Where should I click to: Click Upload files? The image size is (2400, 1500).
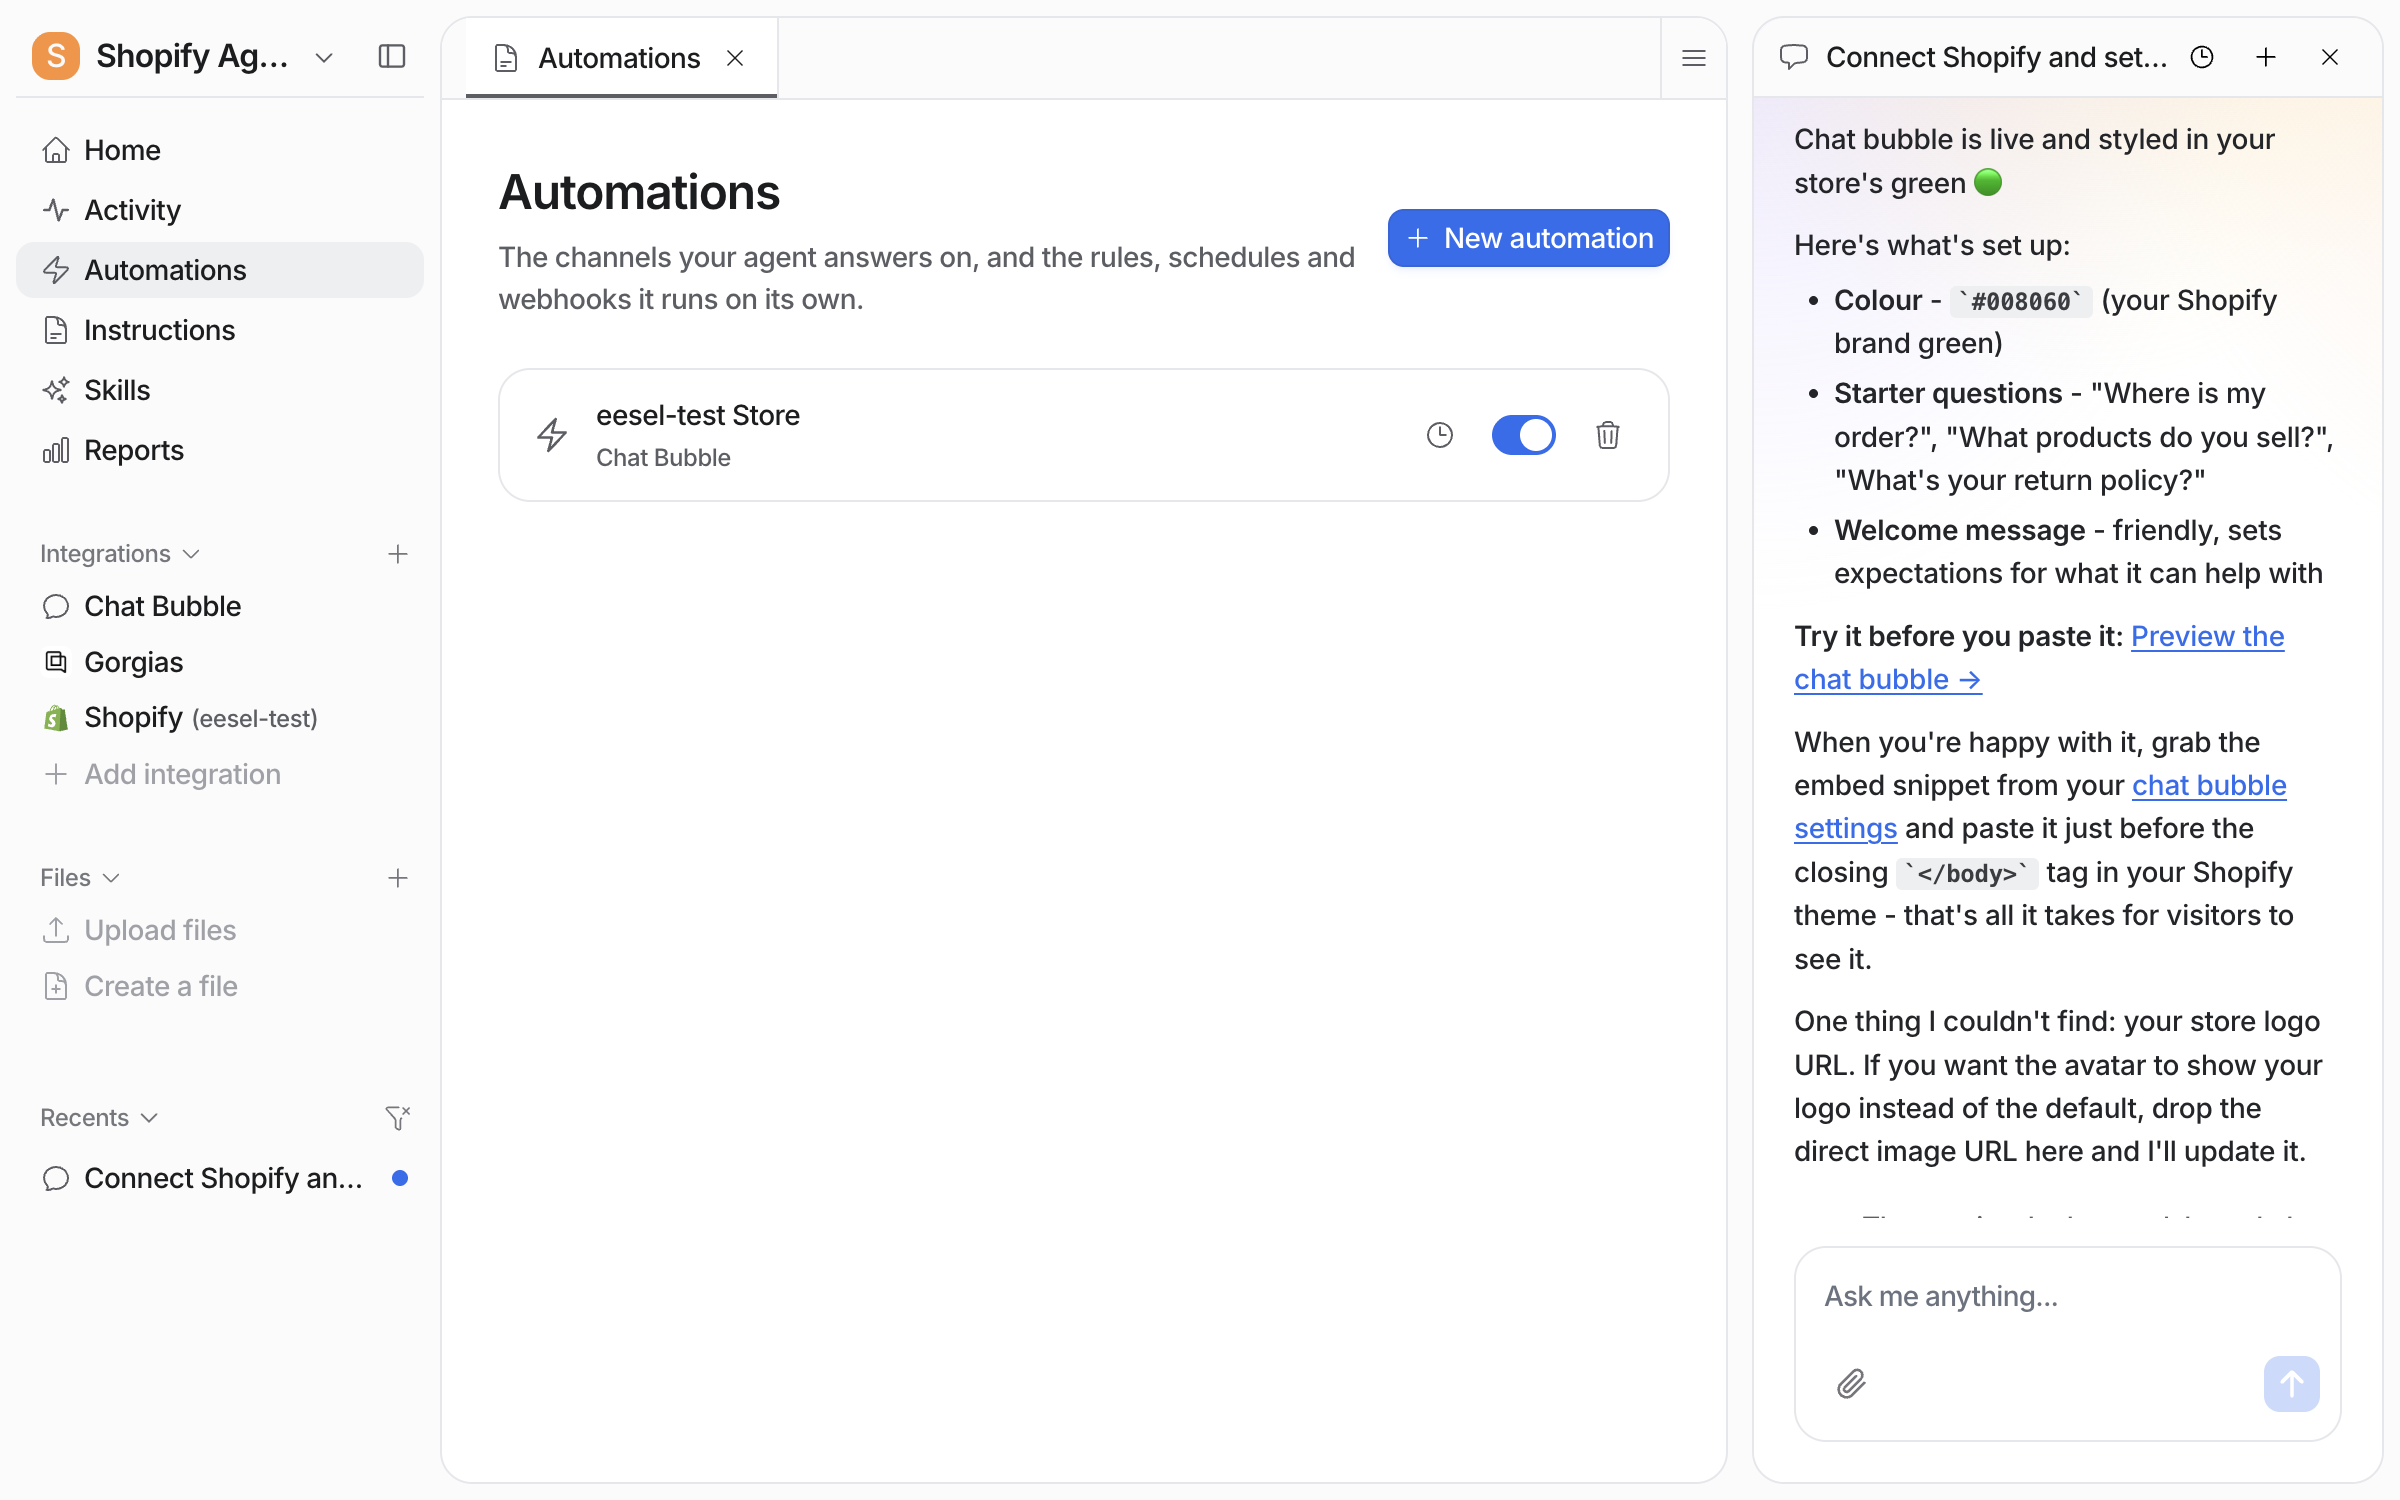pos(220,930)
